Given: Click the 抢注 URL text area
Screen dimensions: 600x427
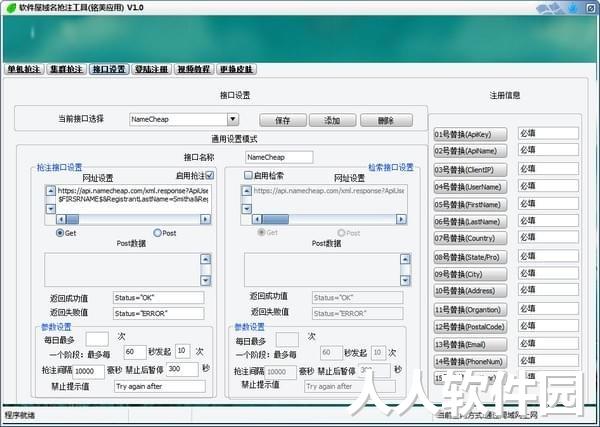Looking at the screenshot, I should click(x=132, y=200).
